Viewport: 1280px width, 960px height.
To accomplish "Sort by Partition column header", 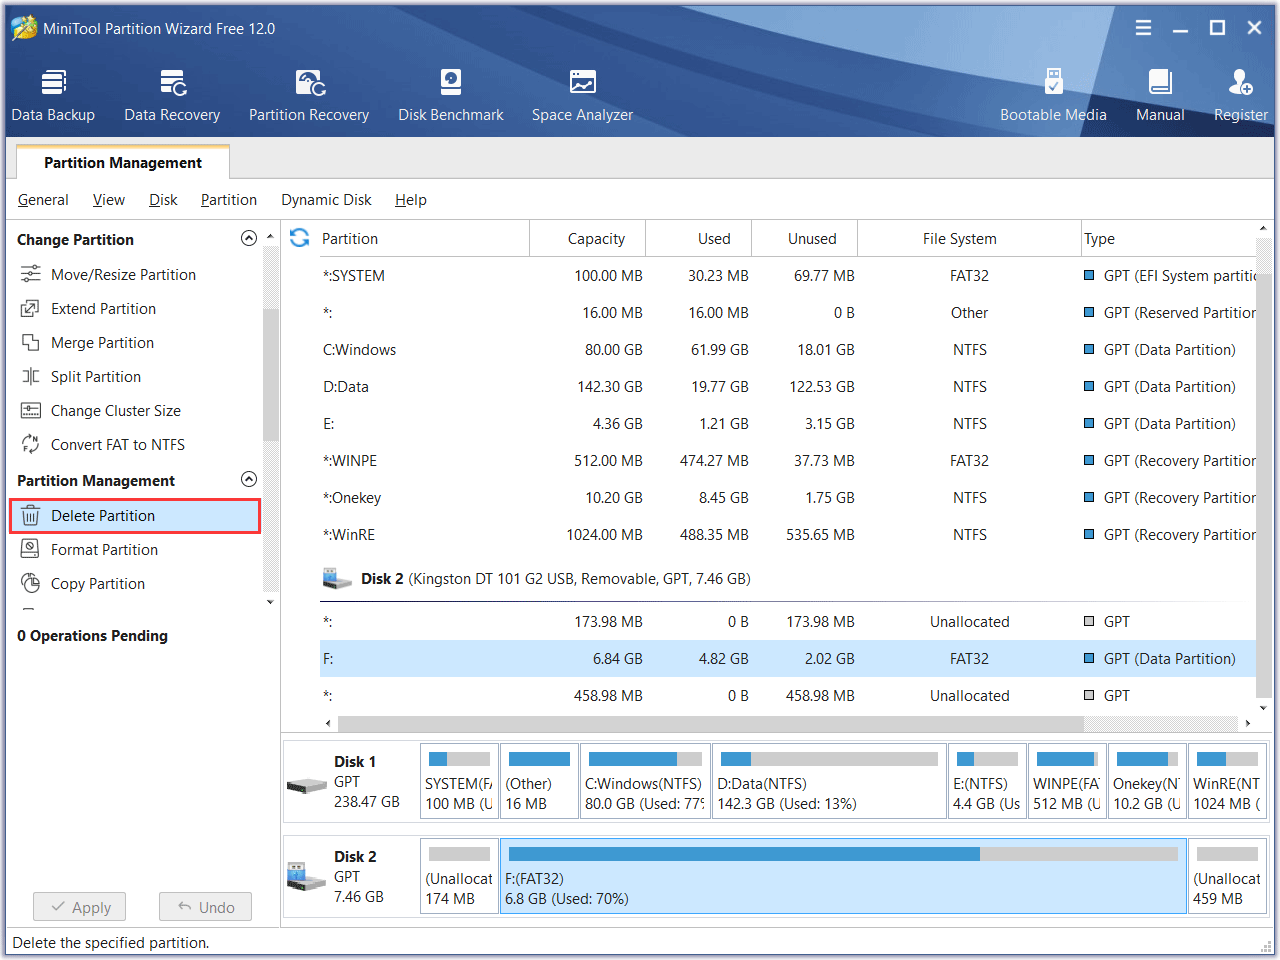I will (x=424, y=238).
